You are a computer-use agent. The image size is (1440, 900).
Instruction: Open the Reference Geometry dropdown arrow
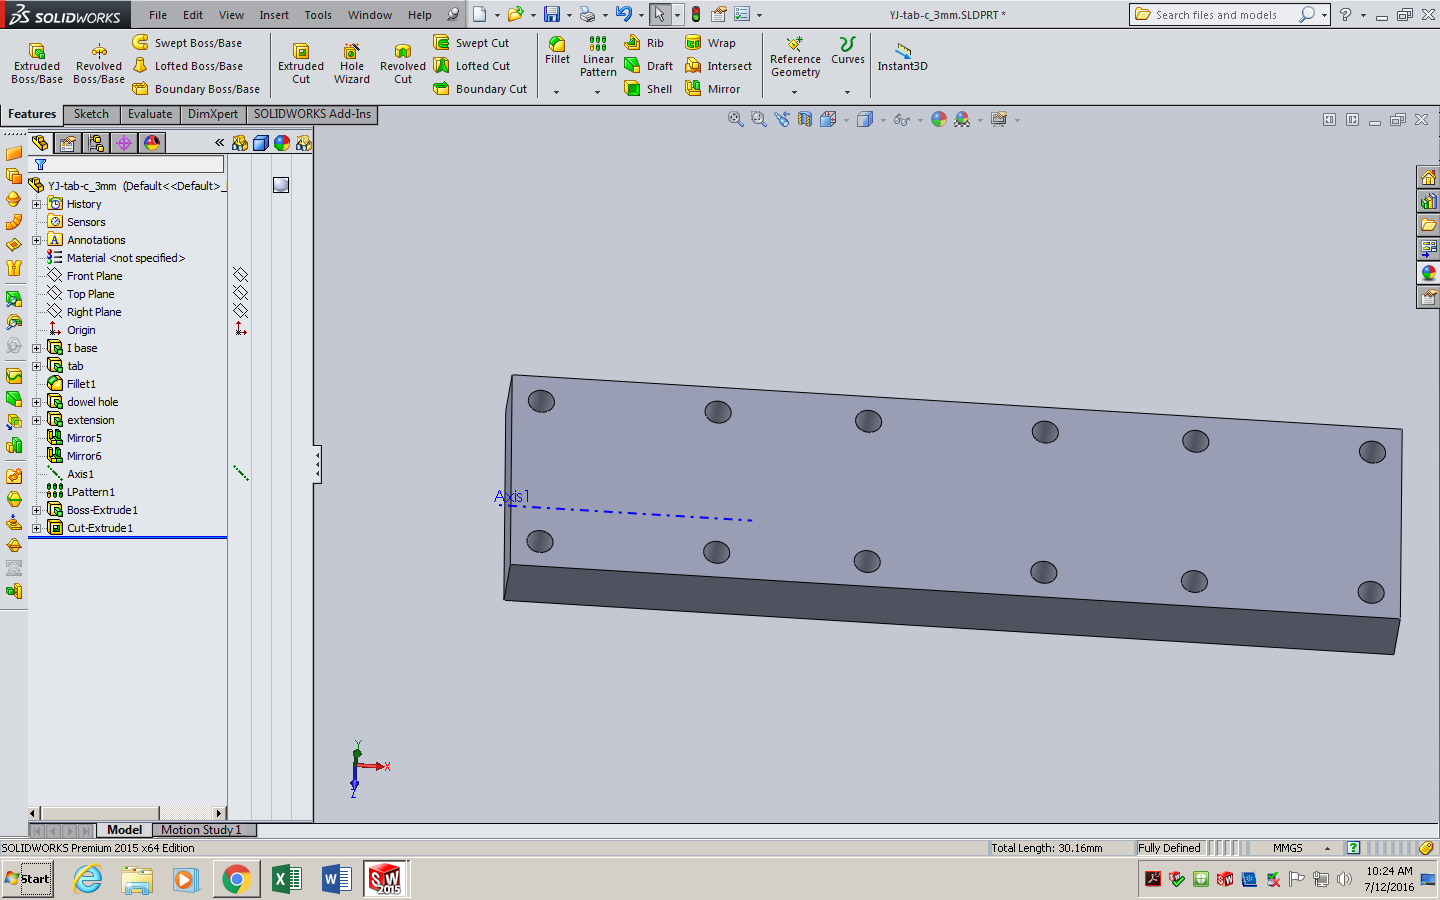(795, 92)
